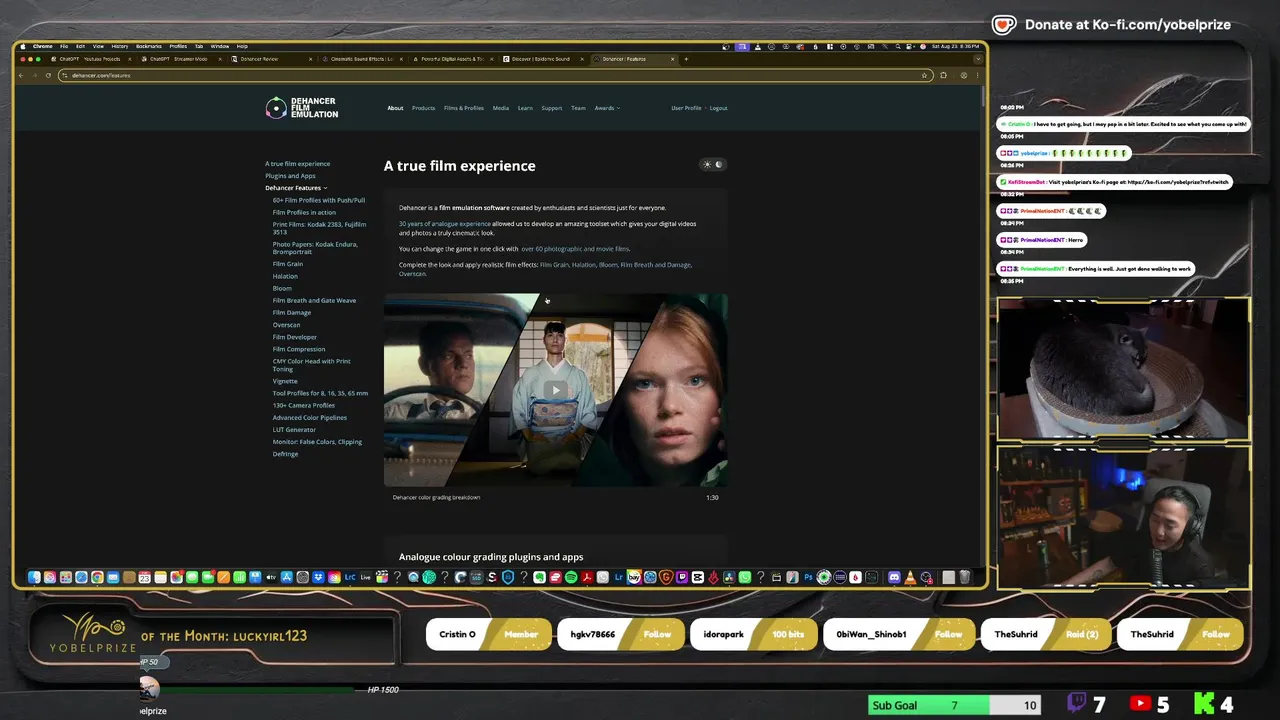The height and width of the screenshot is (720, 1280).
Task: Open the Media navigation item
Action: tap(501, 108)
